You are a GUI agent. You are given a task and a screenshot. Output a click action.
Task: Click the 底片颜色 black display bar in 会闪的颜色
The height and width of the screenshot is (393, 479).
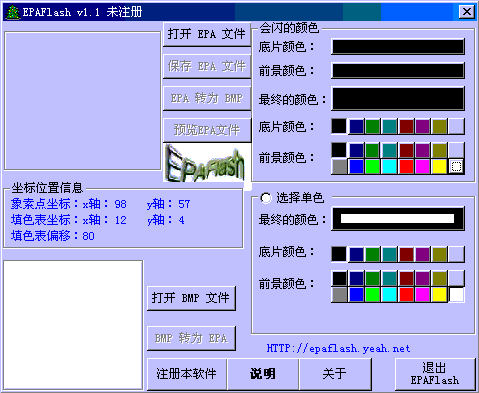398,47
